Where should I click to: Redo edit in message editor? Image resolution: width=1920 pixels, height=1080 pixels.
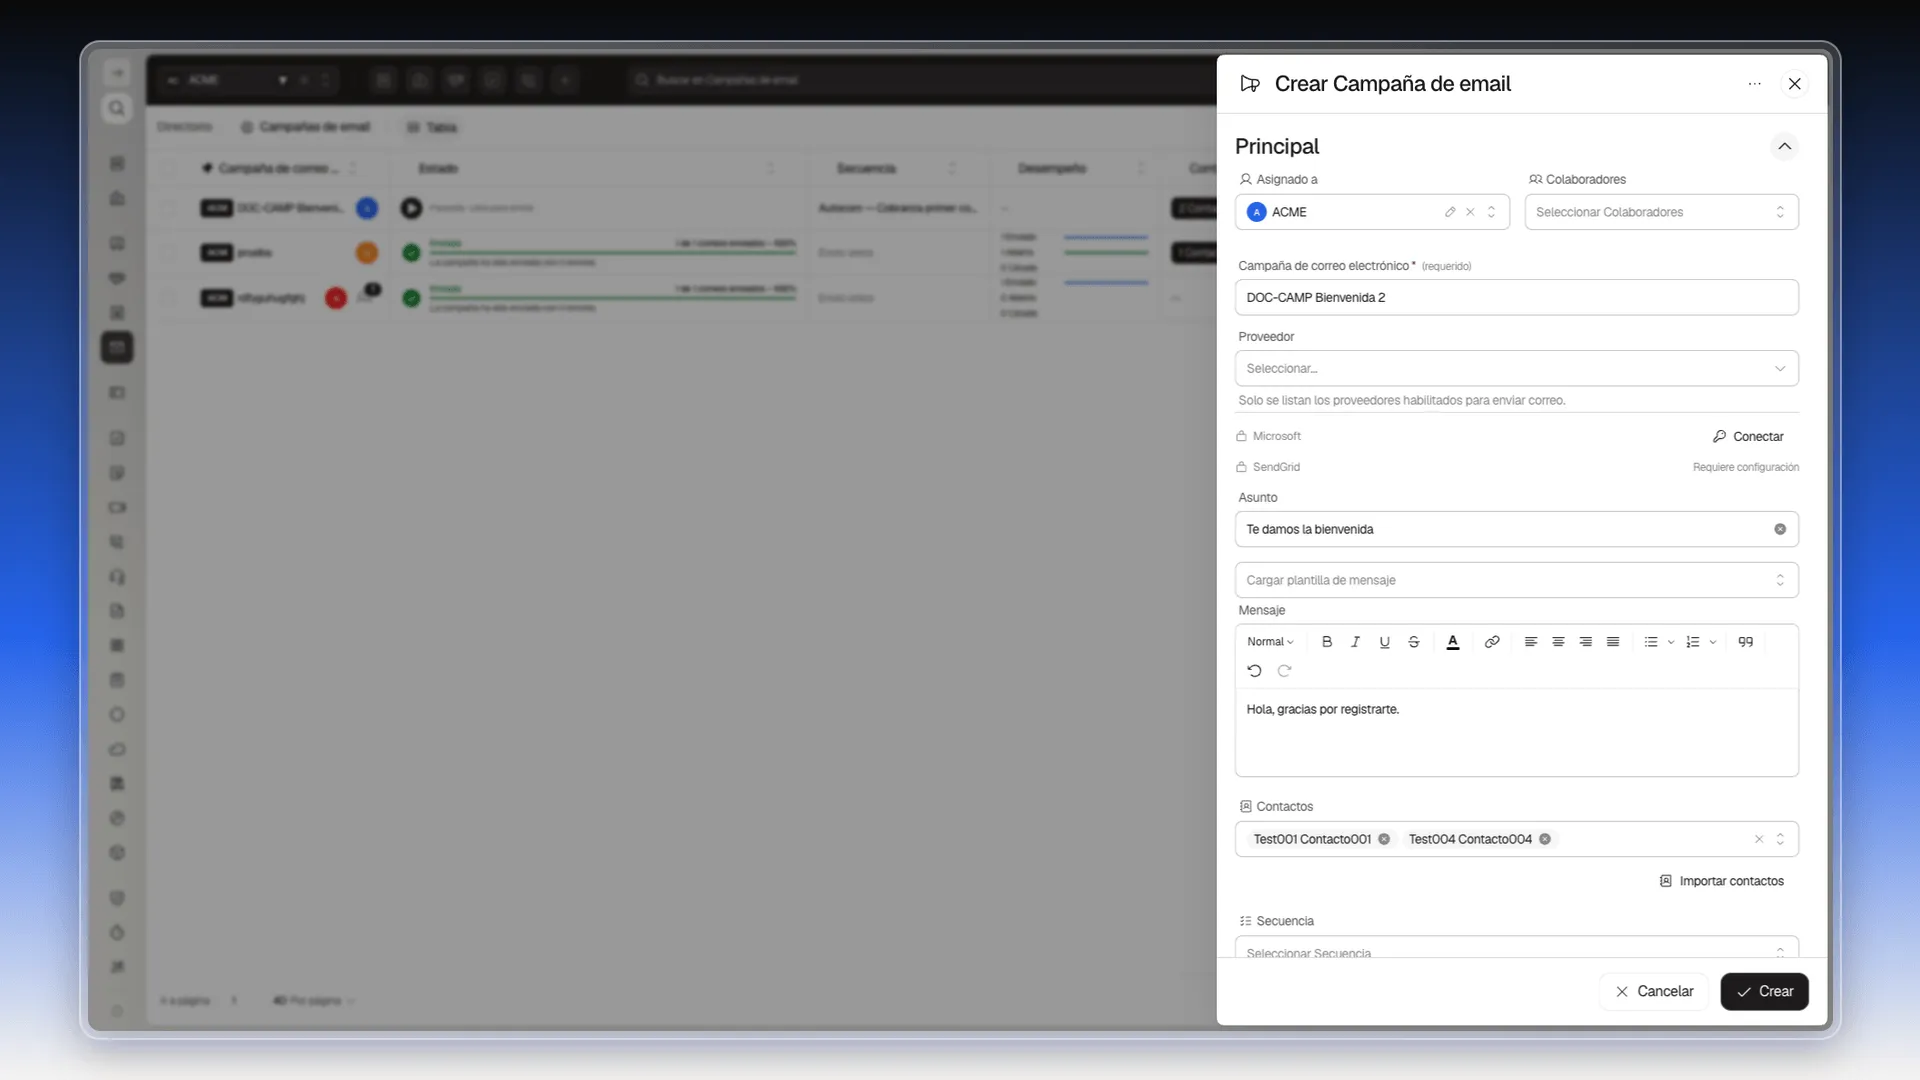1285,671
